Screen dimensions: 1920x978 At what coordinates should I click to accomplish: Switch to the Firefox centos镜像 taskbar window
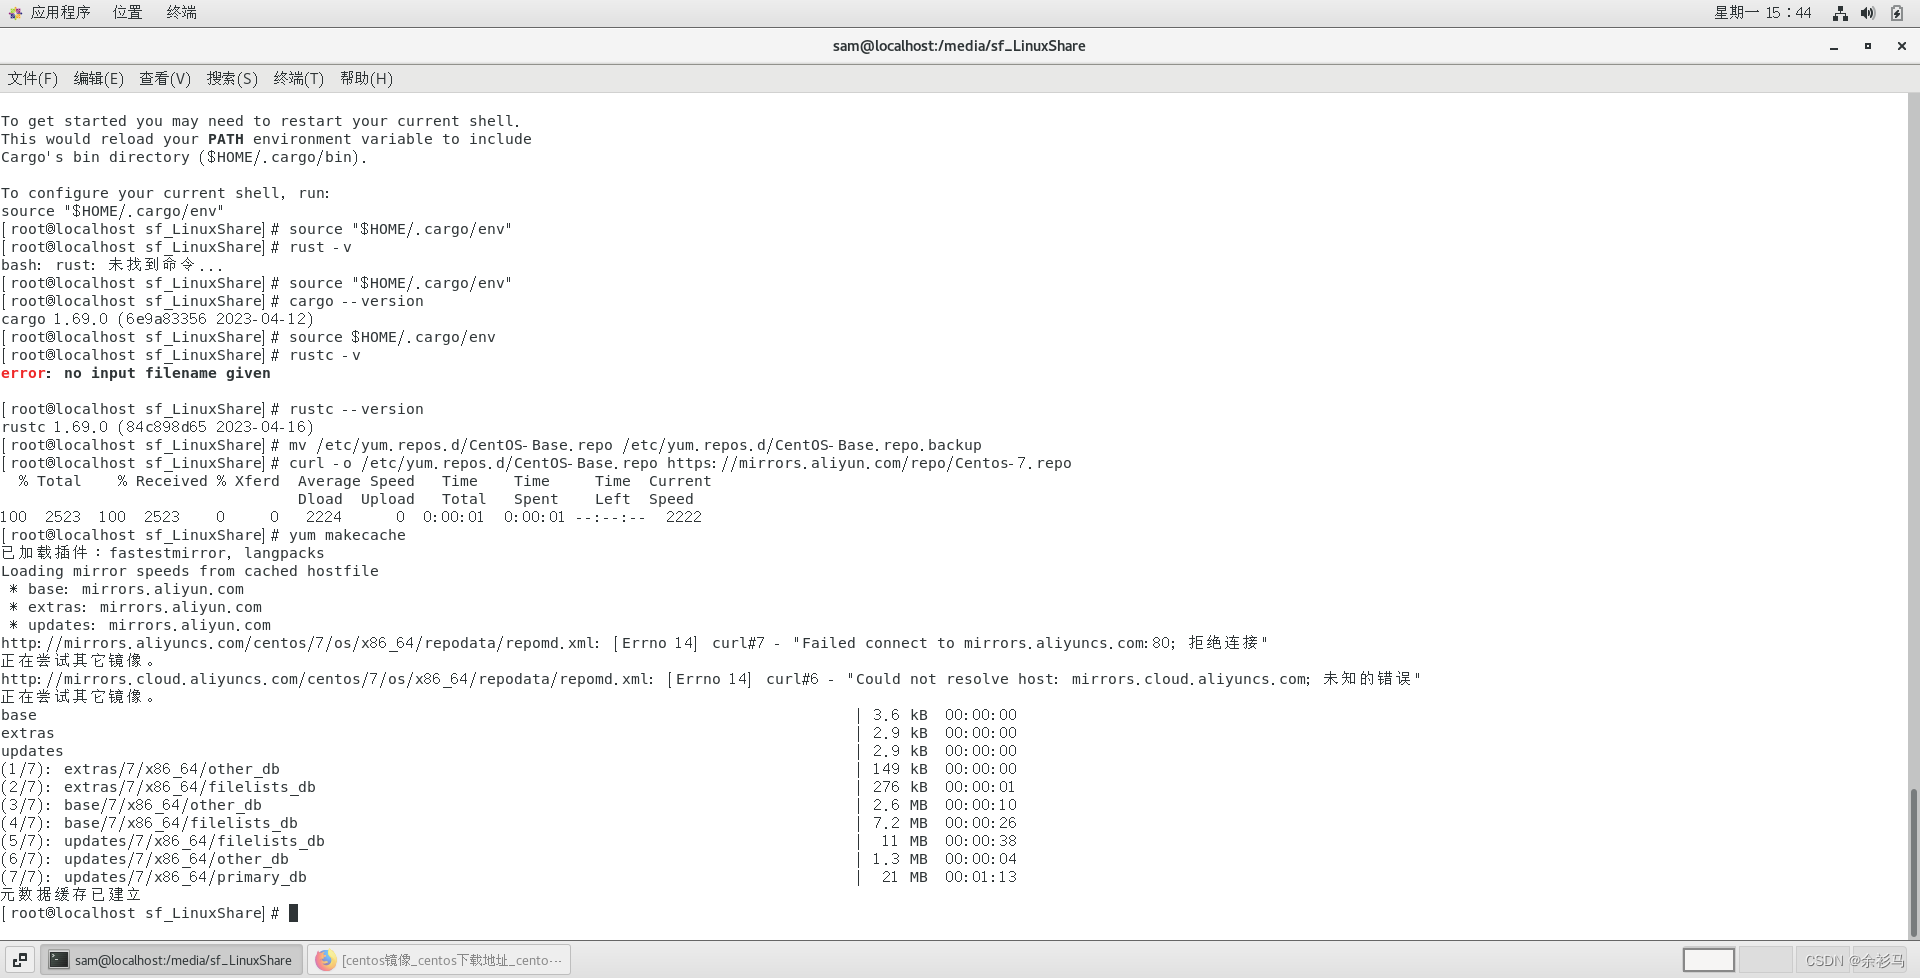(439, 960)
